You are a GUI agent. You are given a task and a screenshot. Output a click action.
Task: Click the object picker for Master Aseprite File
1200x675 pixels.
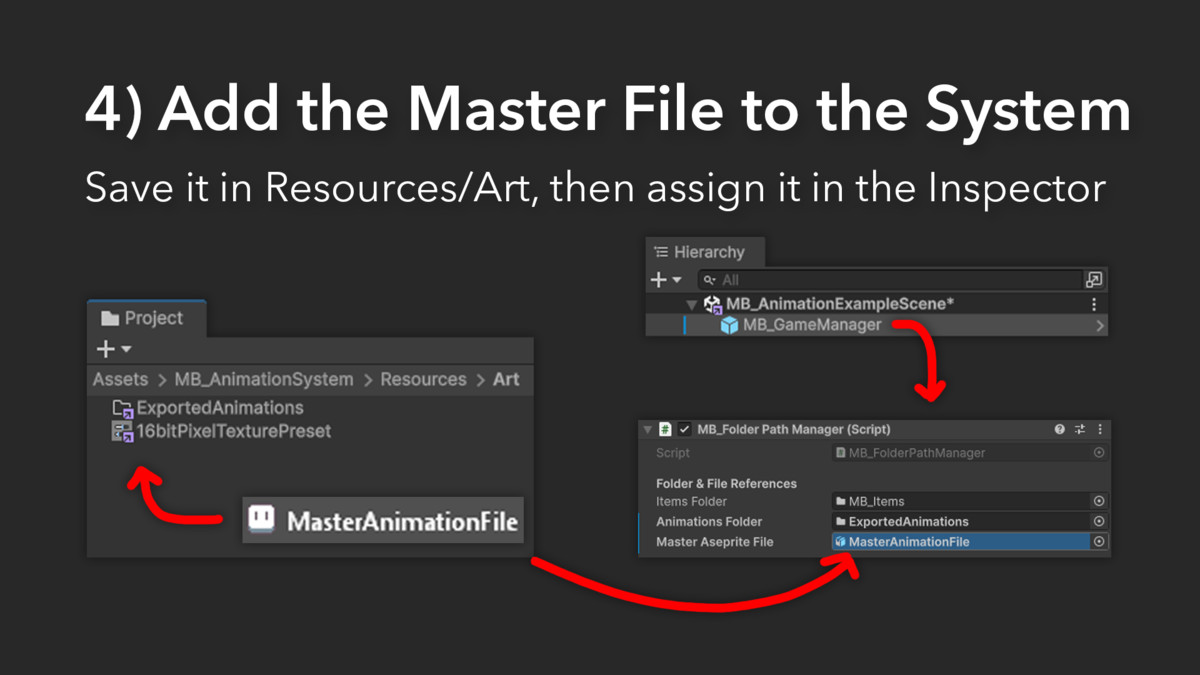pyautogui.click(x=1099, y=542)
